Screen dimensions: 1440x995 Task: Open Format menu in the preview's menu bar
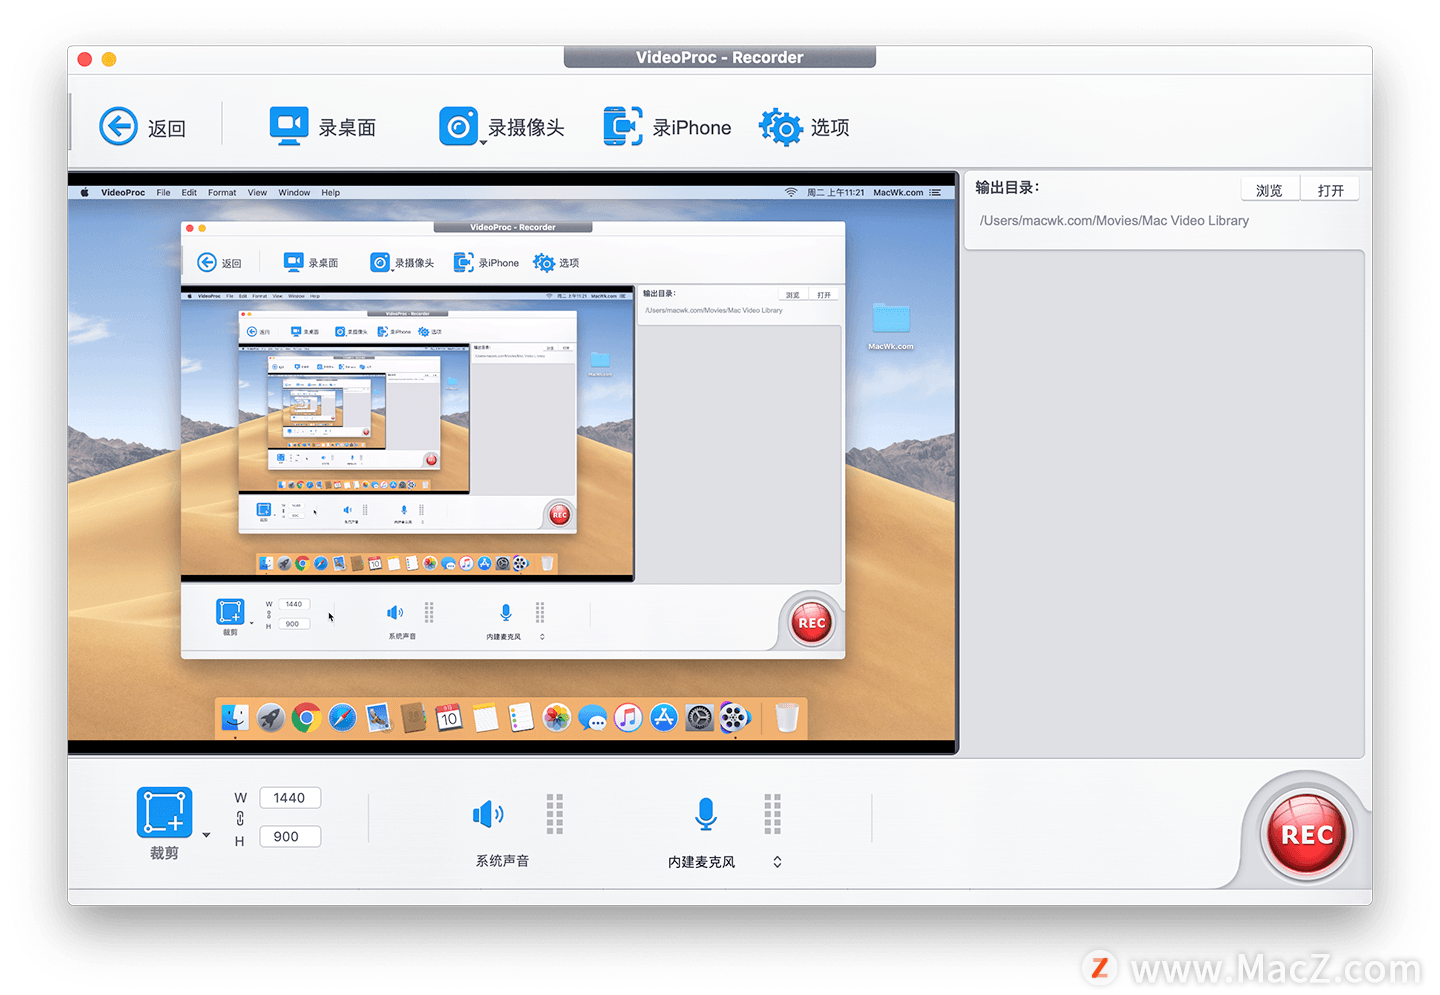[222, 192]
